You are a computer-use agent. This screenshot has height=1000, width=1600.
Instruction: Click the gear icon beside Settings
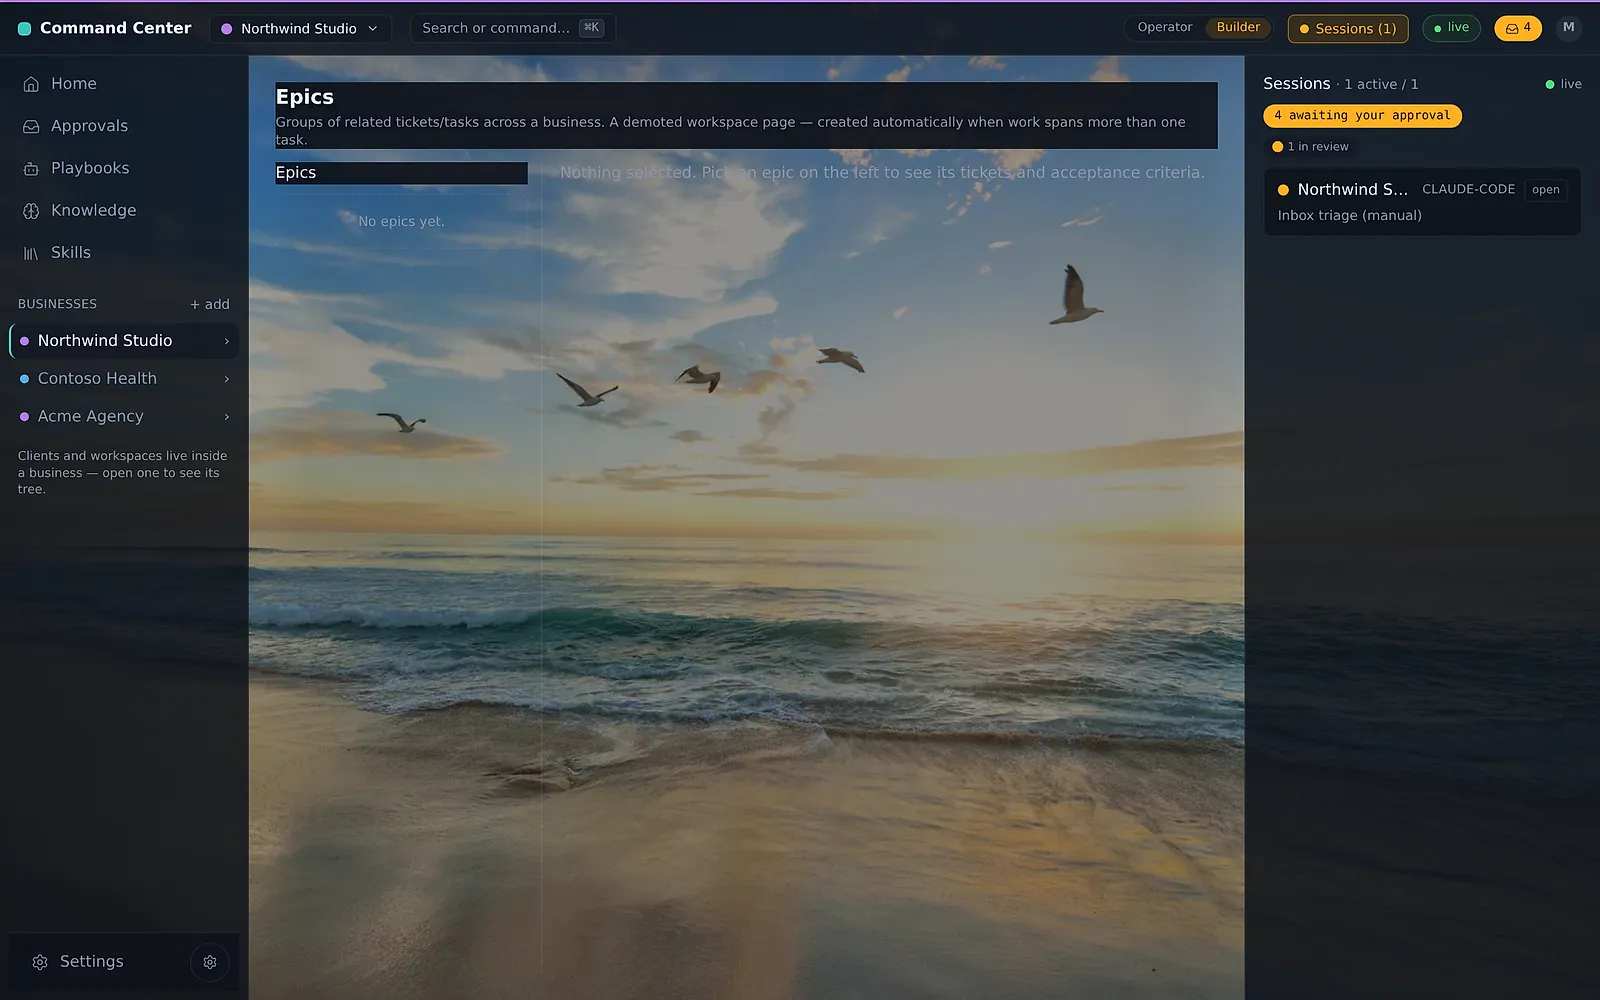point(210,962)
